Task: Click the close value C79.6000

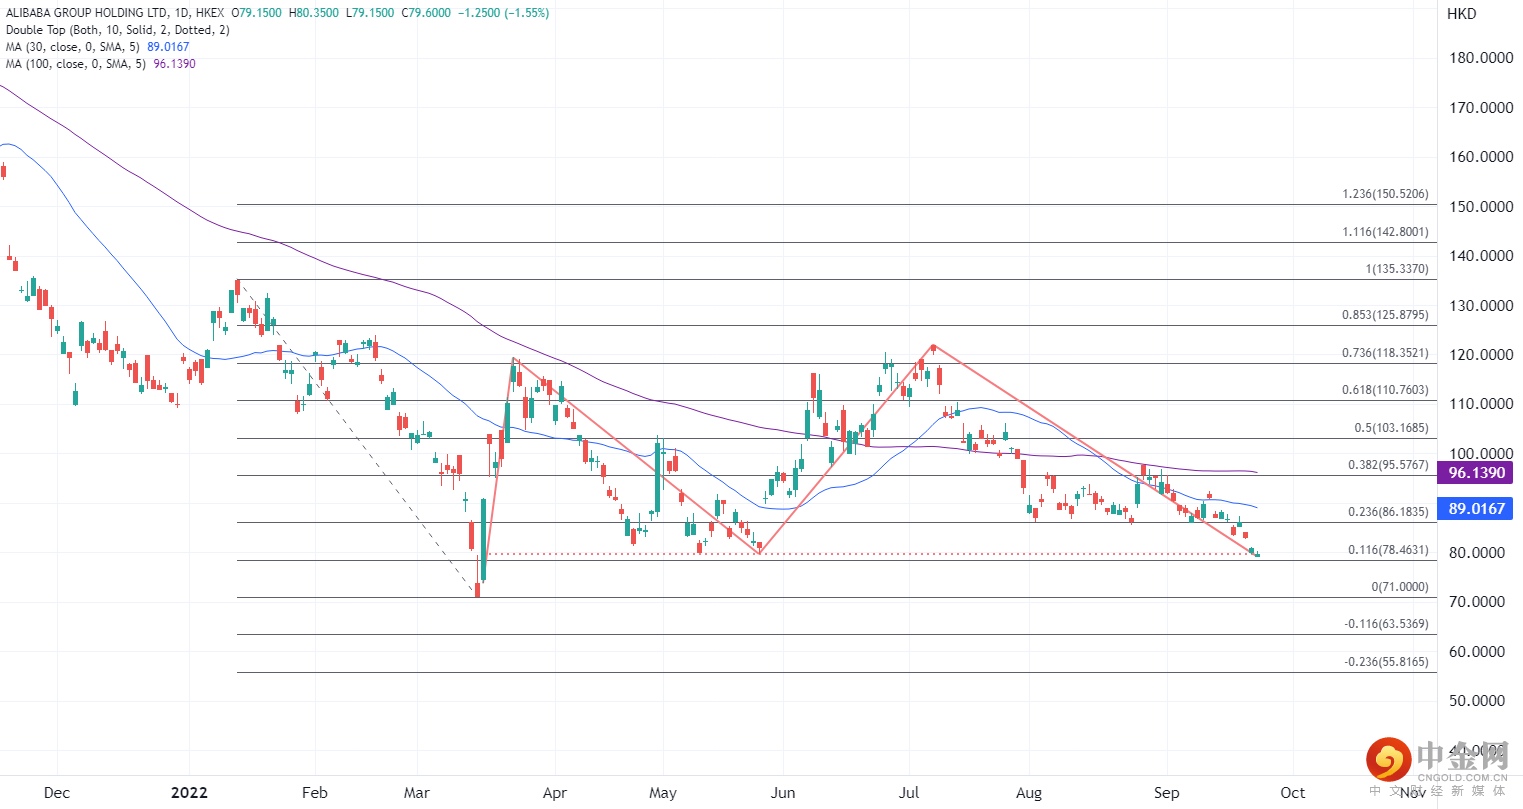Action: click(426, 13)
